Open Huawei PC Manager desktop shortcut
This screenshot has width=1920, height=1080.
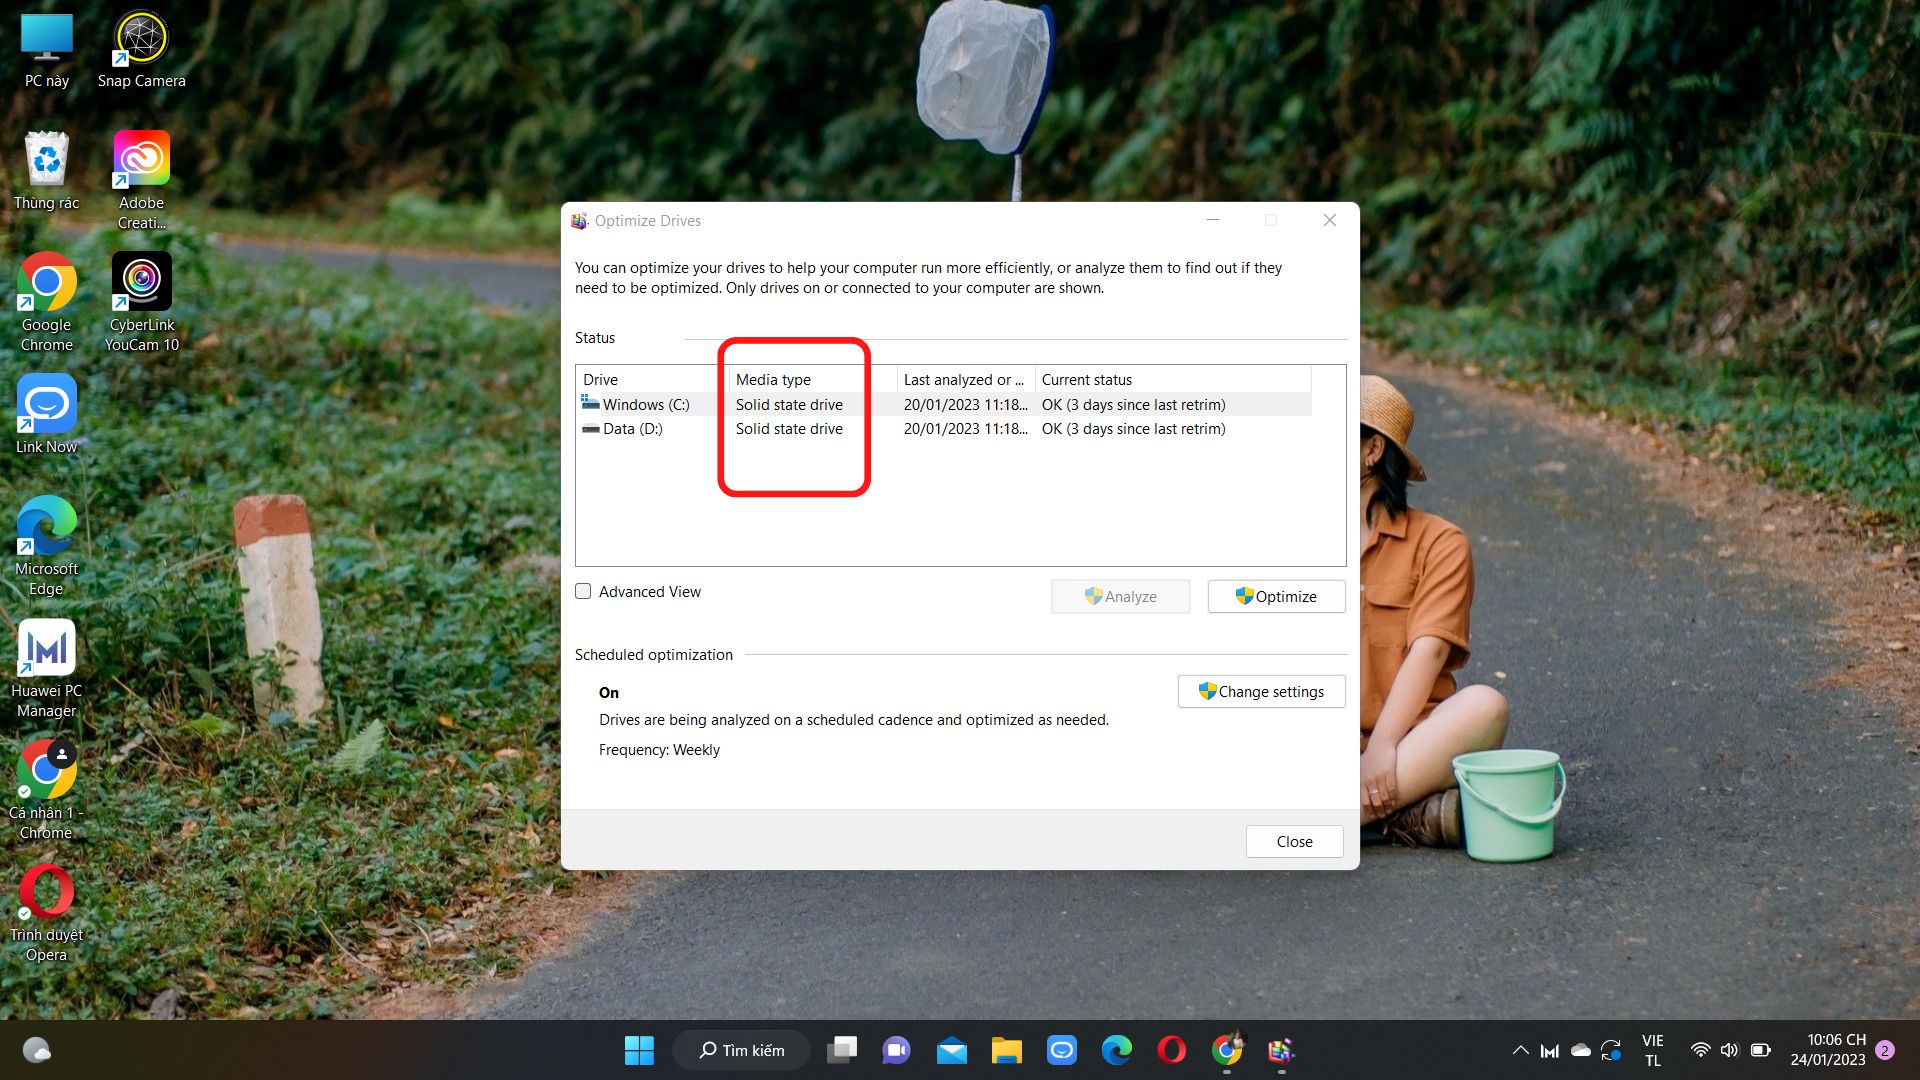click(x=47, y=670)
